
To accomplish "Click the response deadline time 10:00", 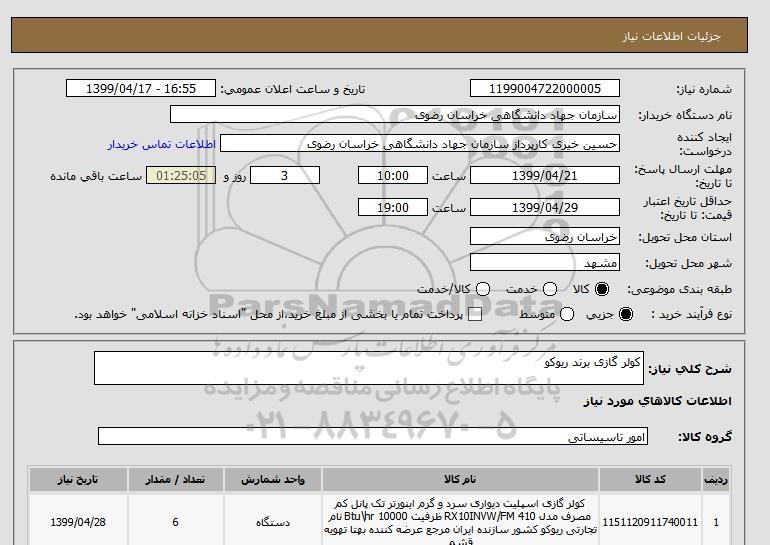I will coord(393,175).
